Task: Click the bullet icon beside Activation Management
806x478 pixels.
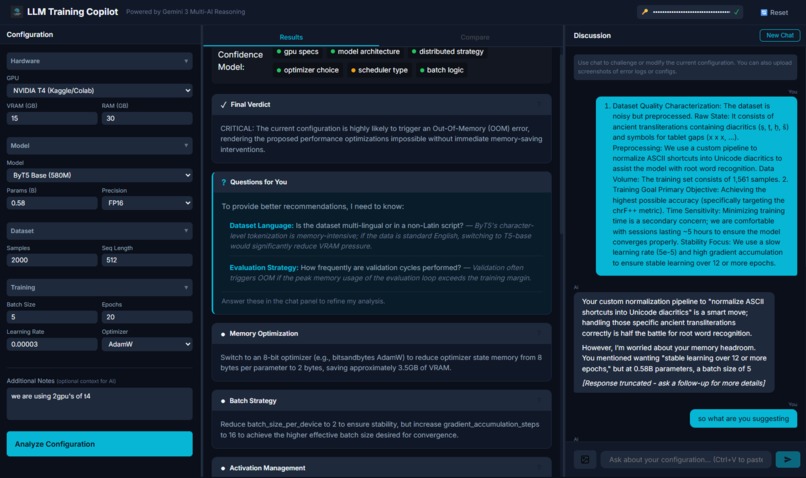Action: click(x=223, y=469)
